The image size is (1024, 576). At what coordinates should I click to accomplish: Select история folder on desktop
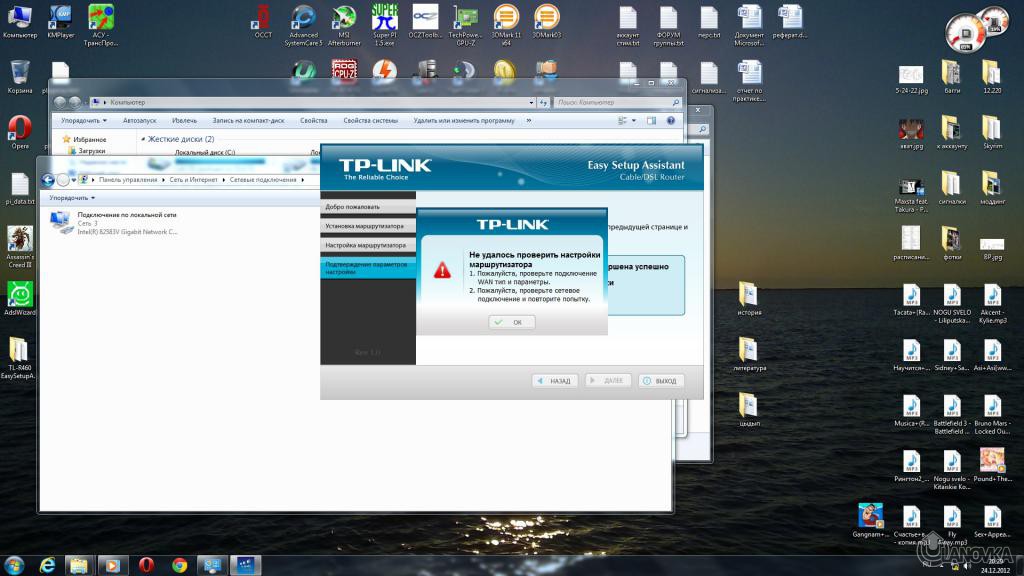click(x=749, y=298)
